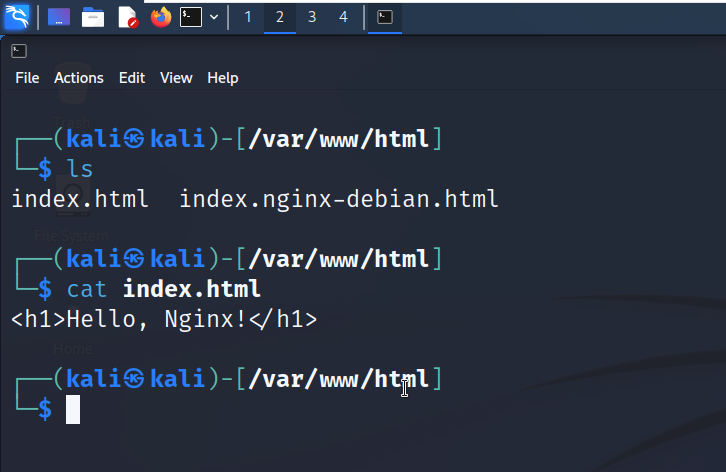
Task: Open the File menu
Action: click(27, 78)
